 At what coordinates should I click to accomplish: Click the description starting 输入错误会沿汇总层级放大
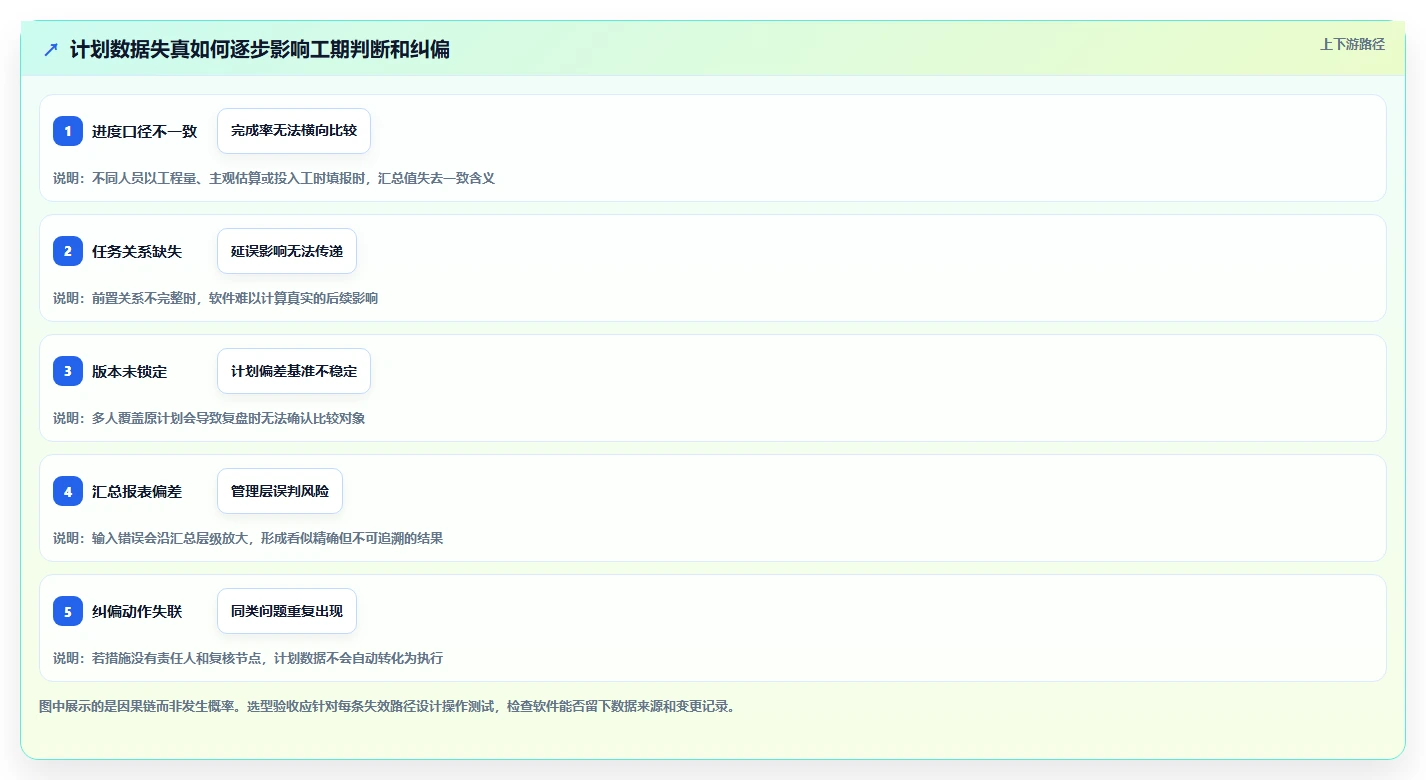(248, 538)
